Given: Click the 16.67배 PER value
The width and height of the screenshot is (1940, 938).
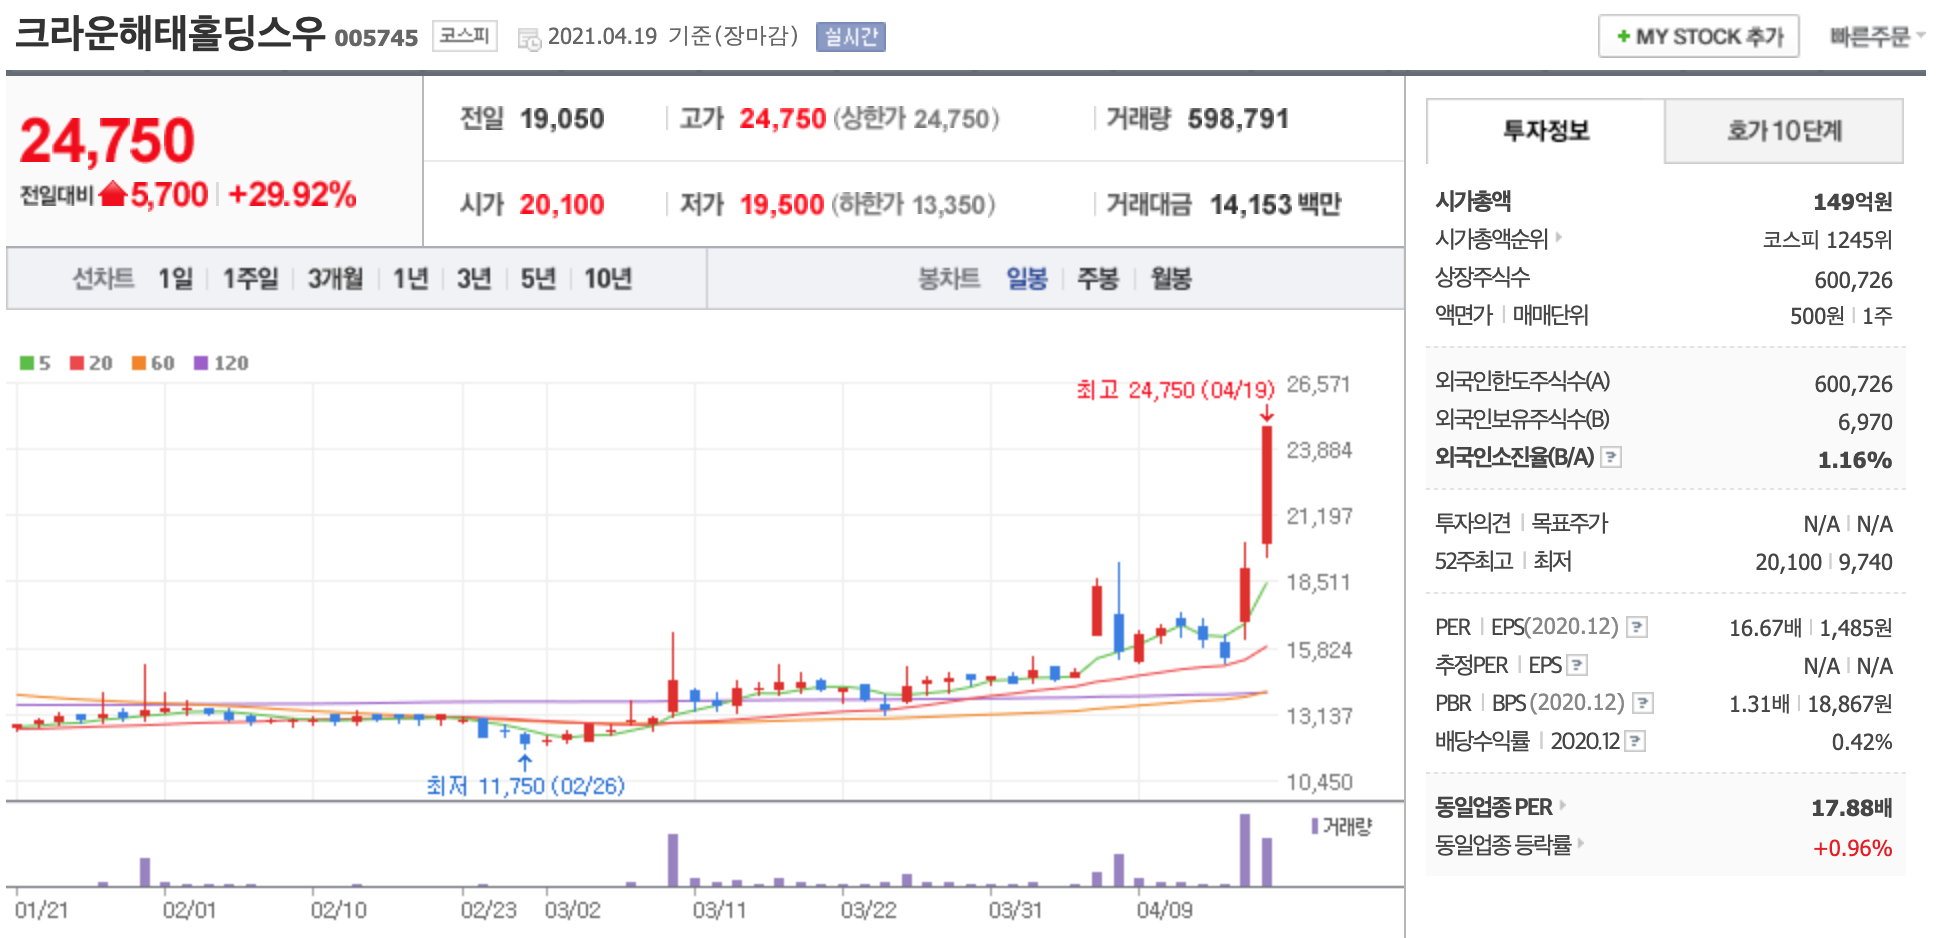Looking at the screenshot, I should pyautogui.click(x=1765, y=628).
